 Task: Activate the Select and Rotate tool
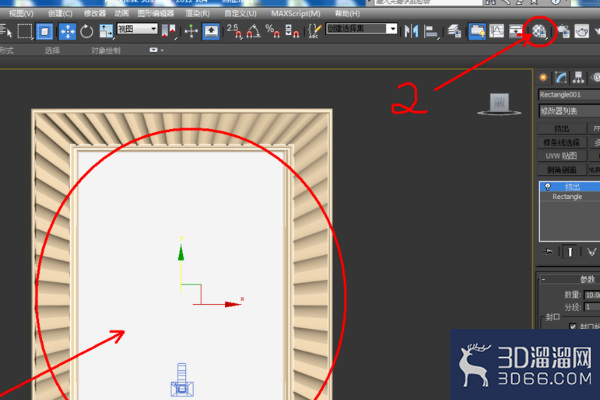click(x=86, y=31)
